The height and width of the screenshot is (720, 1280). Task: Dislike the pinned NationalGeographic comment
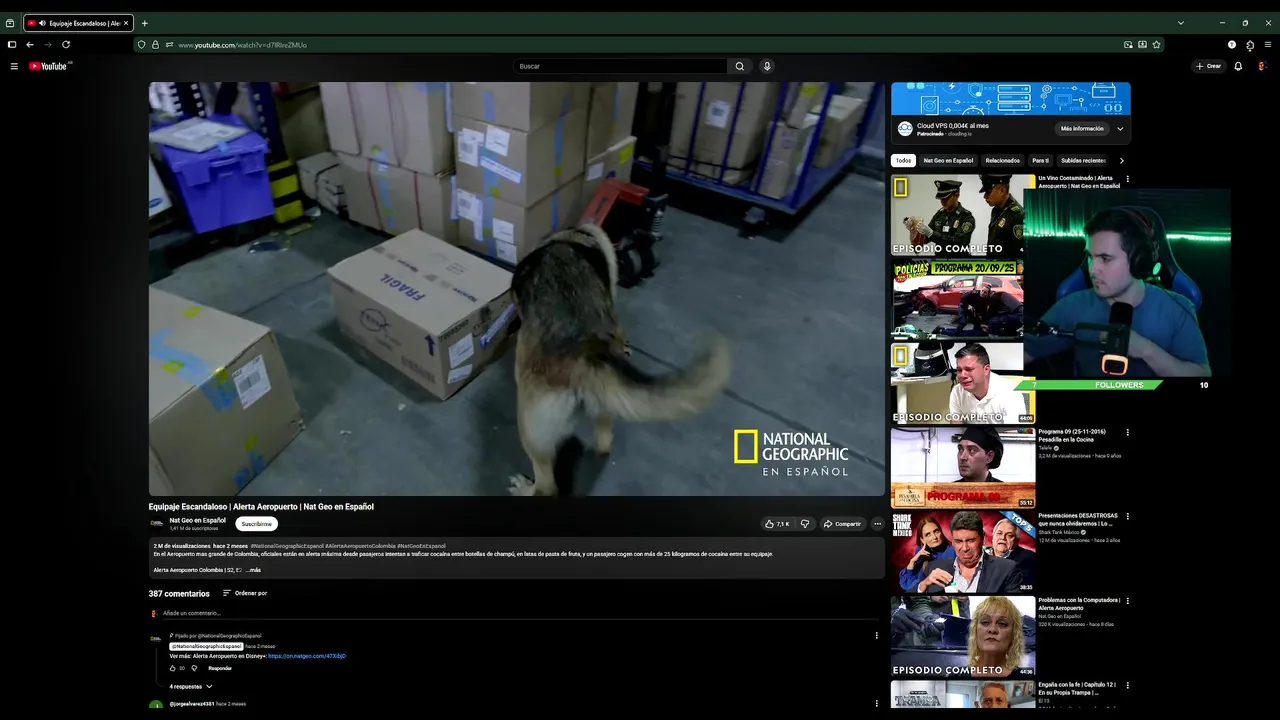click(x=194, y=668)
